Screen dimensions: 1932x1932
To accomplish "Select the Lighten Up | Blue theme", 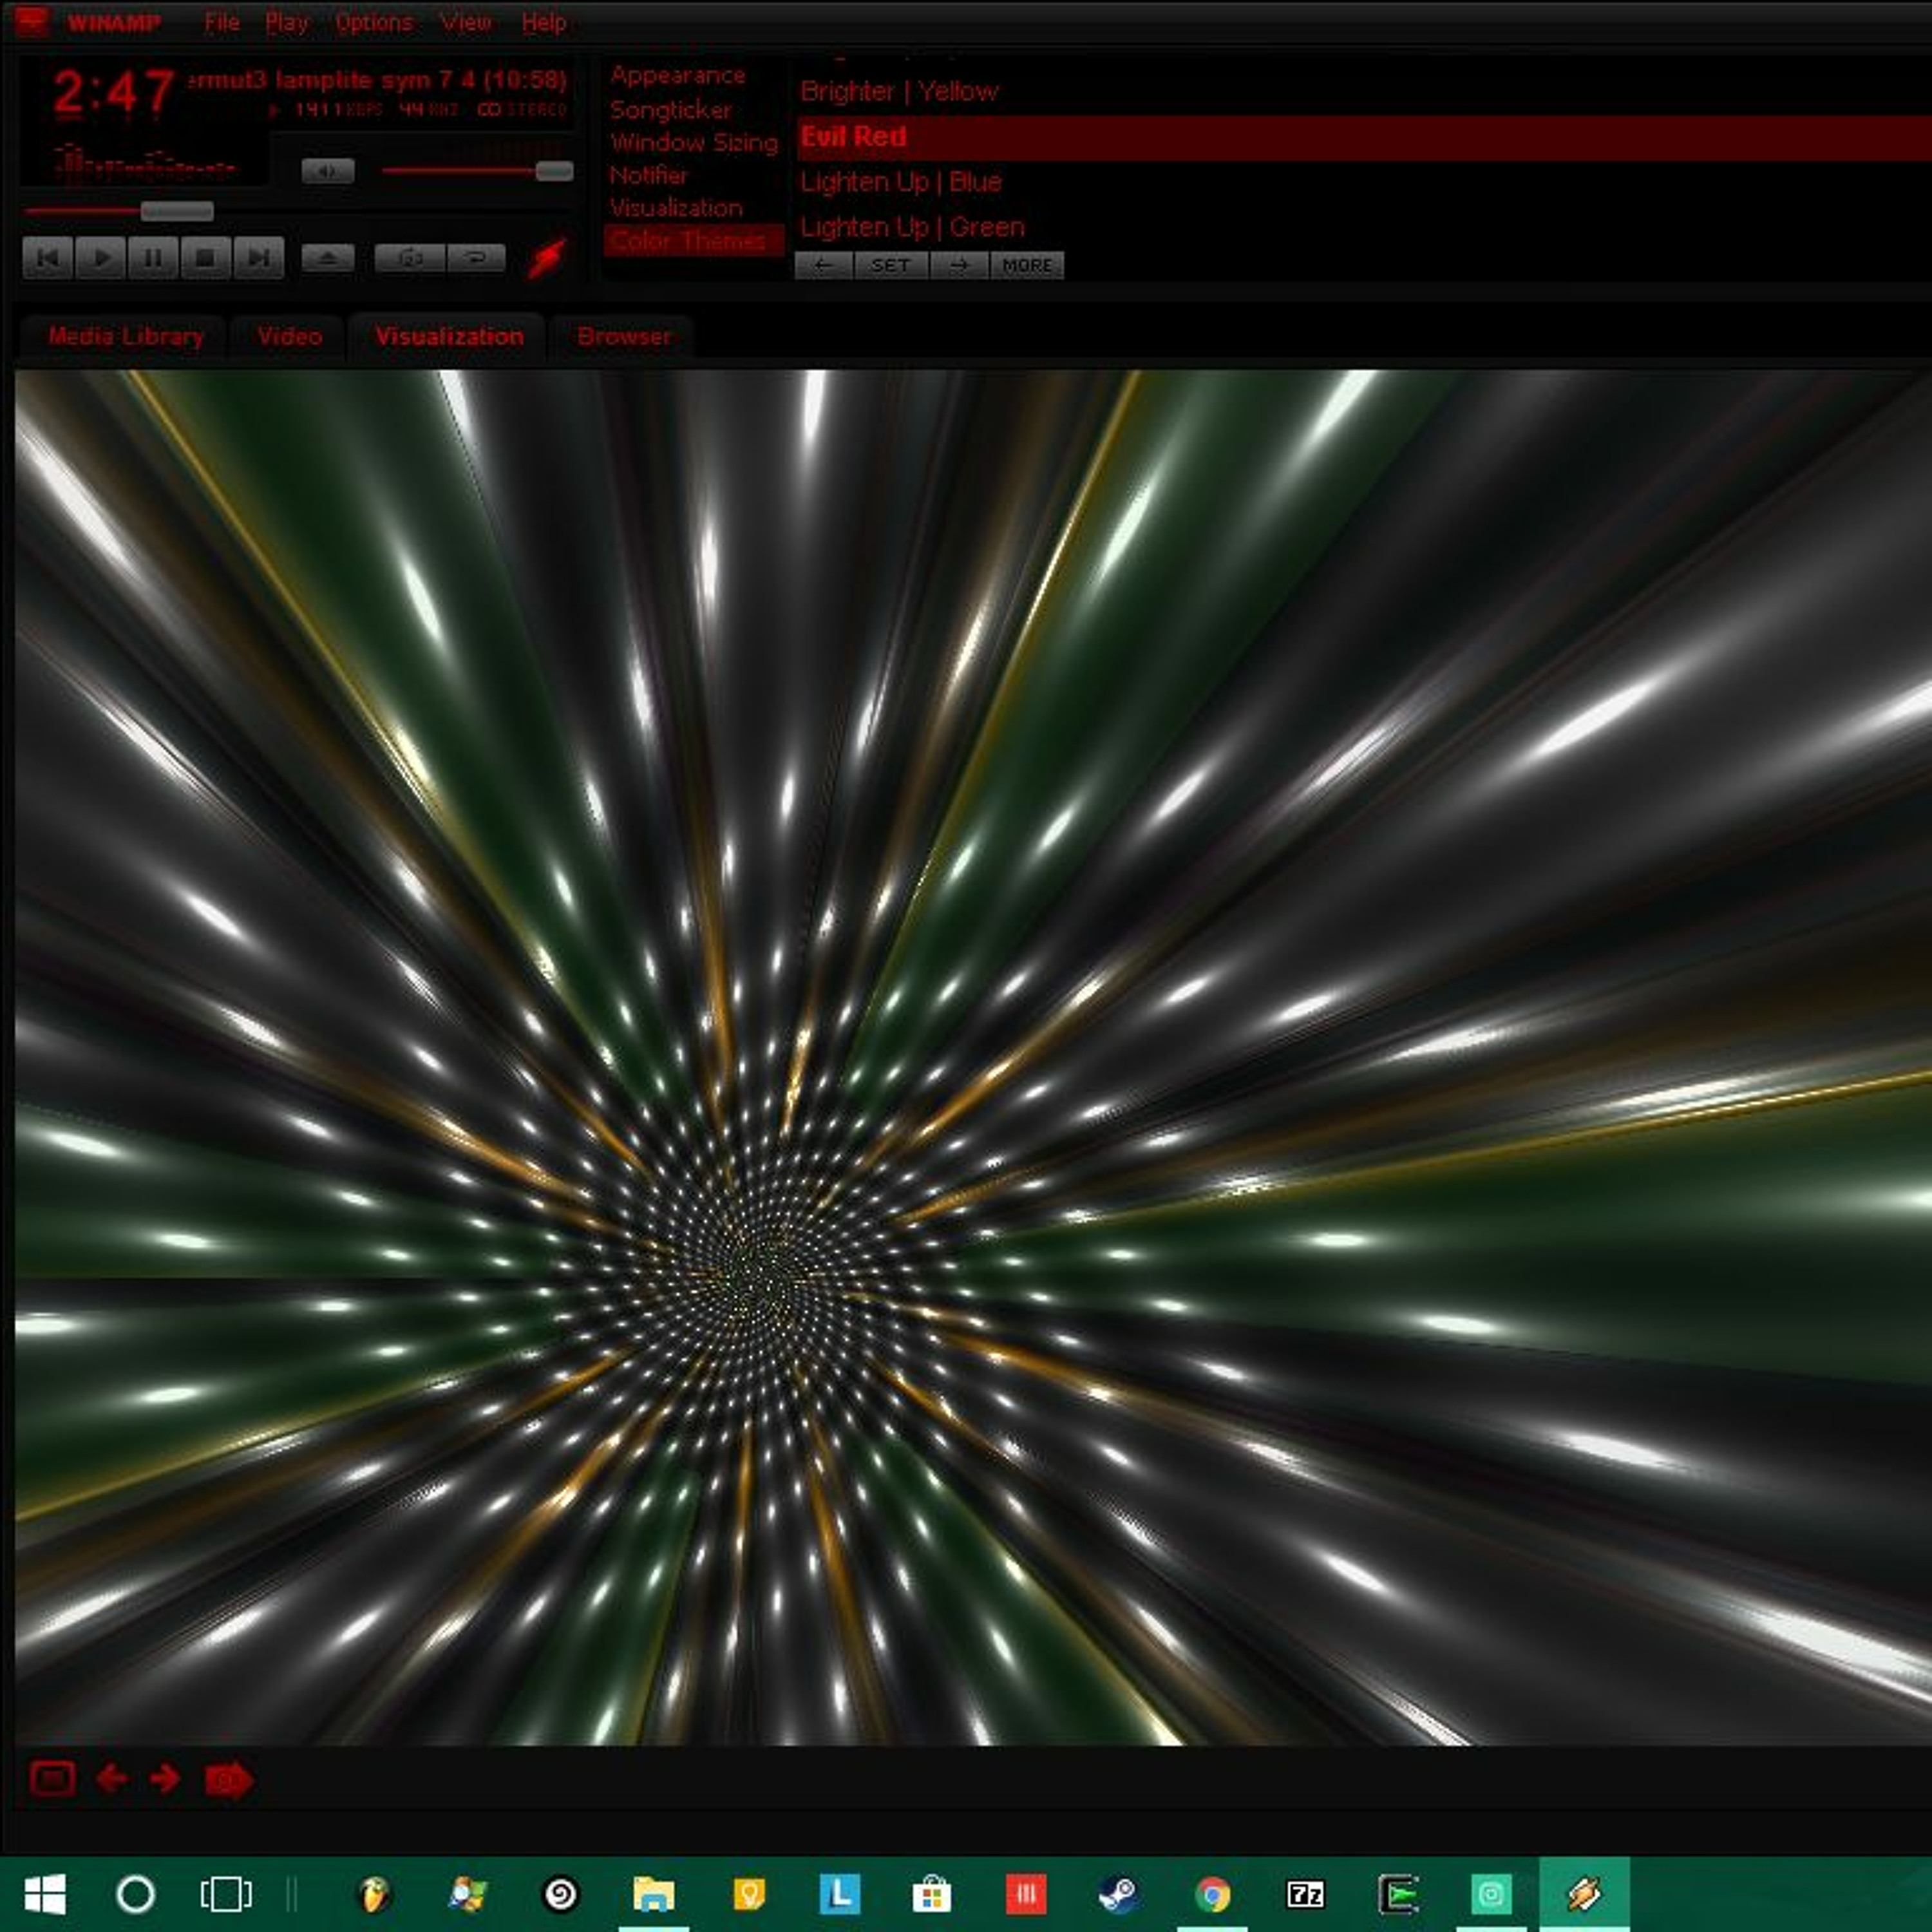I will pos(900,182).
